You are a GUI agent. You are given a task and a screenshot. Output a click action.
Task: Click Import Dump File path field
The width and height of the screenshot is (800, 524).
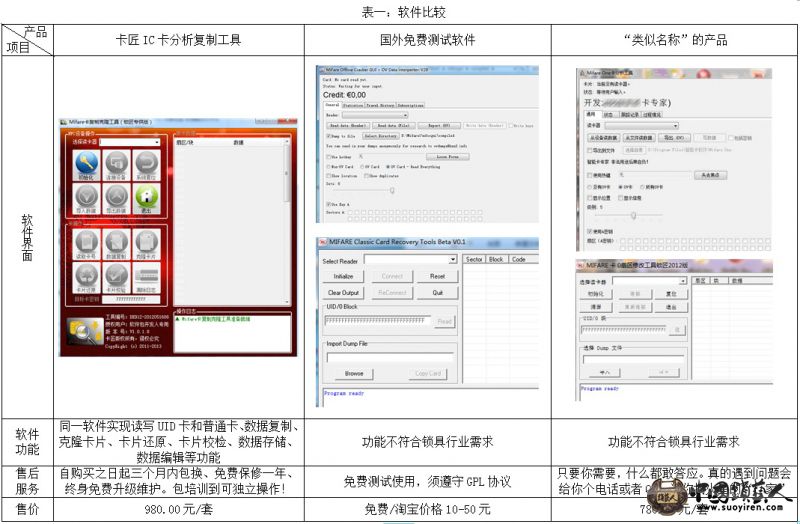pyautogui.click(x=390, y=357)
